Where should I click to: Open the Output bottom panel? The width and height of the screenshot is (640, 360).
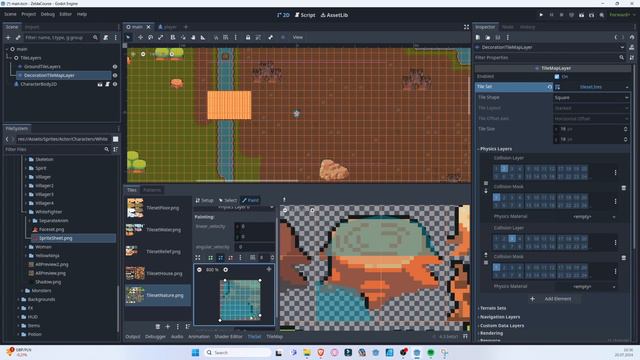[133, 337]
